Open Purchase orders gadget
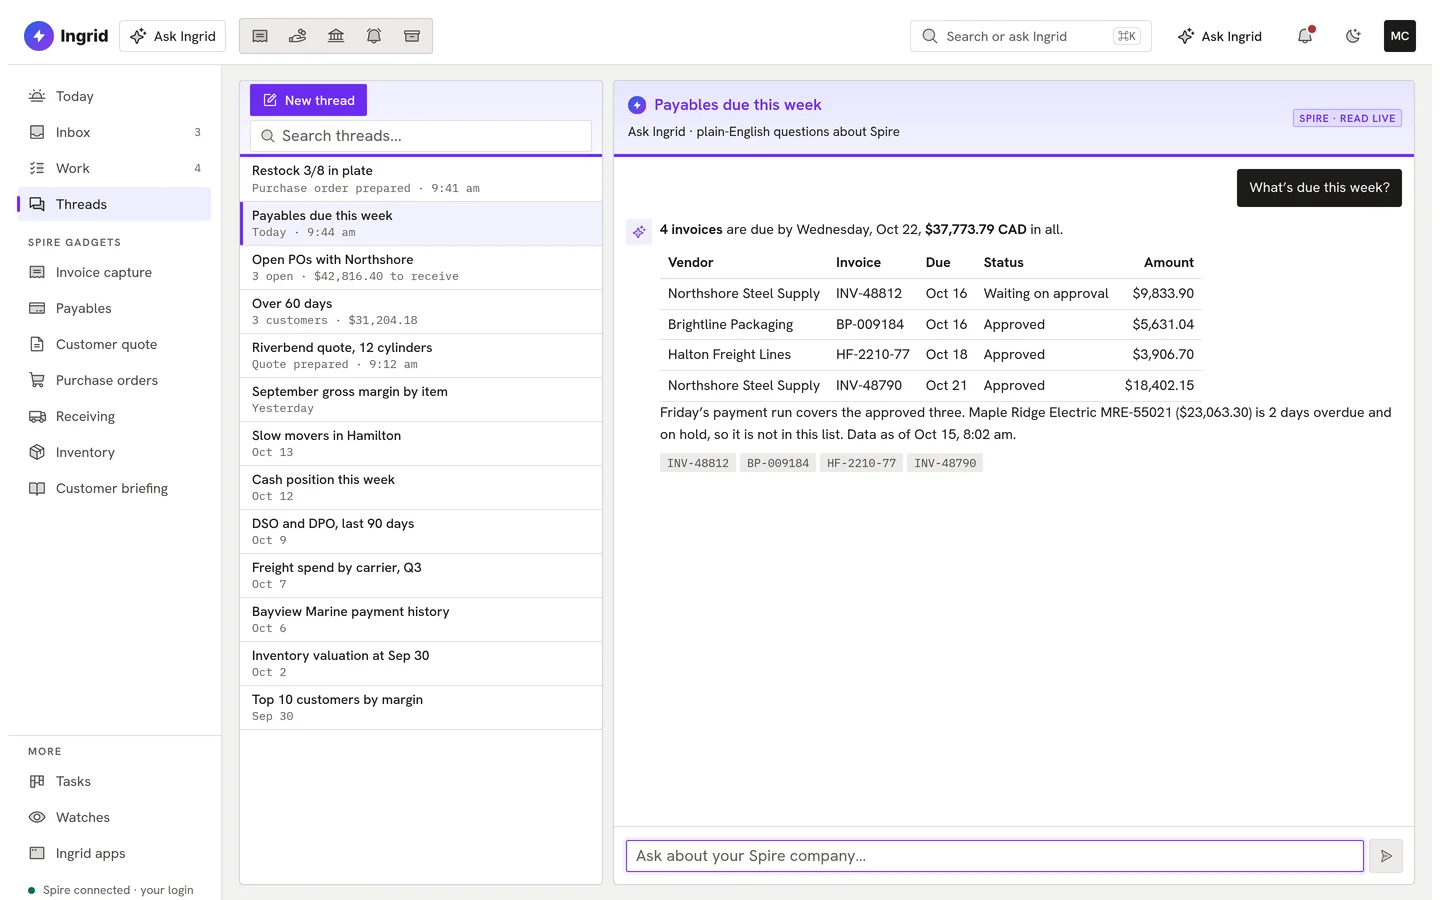The width and height of the screenshot is (1440, 900). pos(114,380)
